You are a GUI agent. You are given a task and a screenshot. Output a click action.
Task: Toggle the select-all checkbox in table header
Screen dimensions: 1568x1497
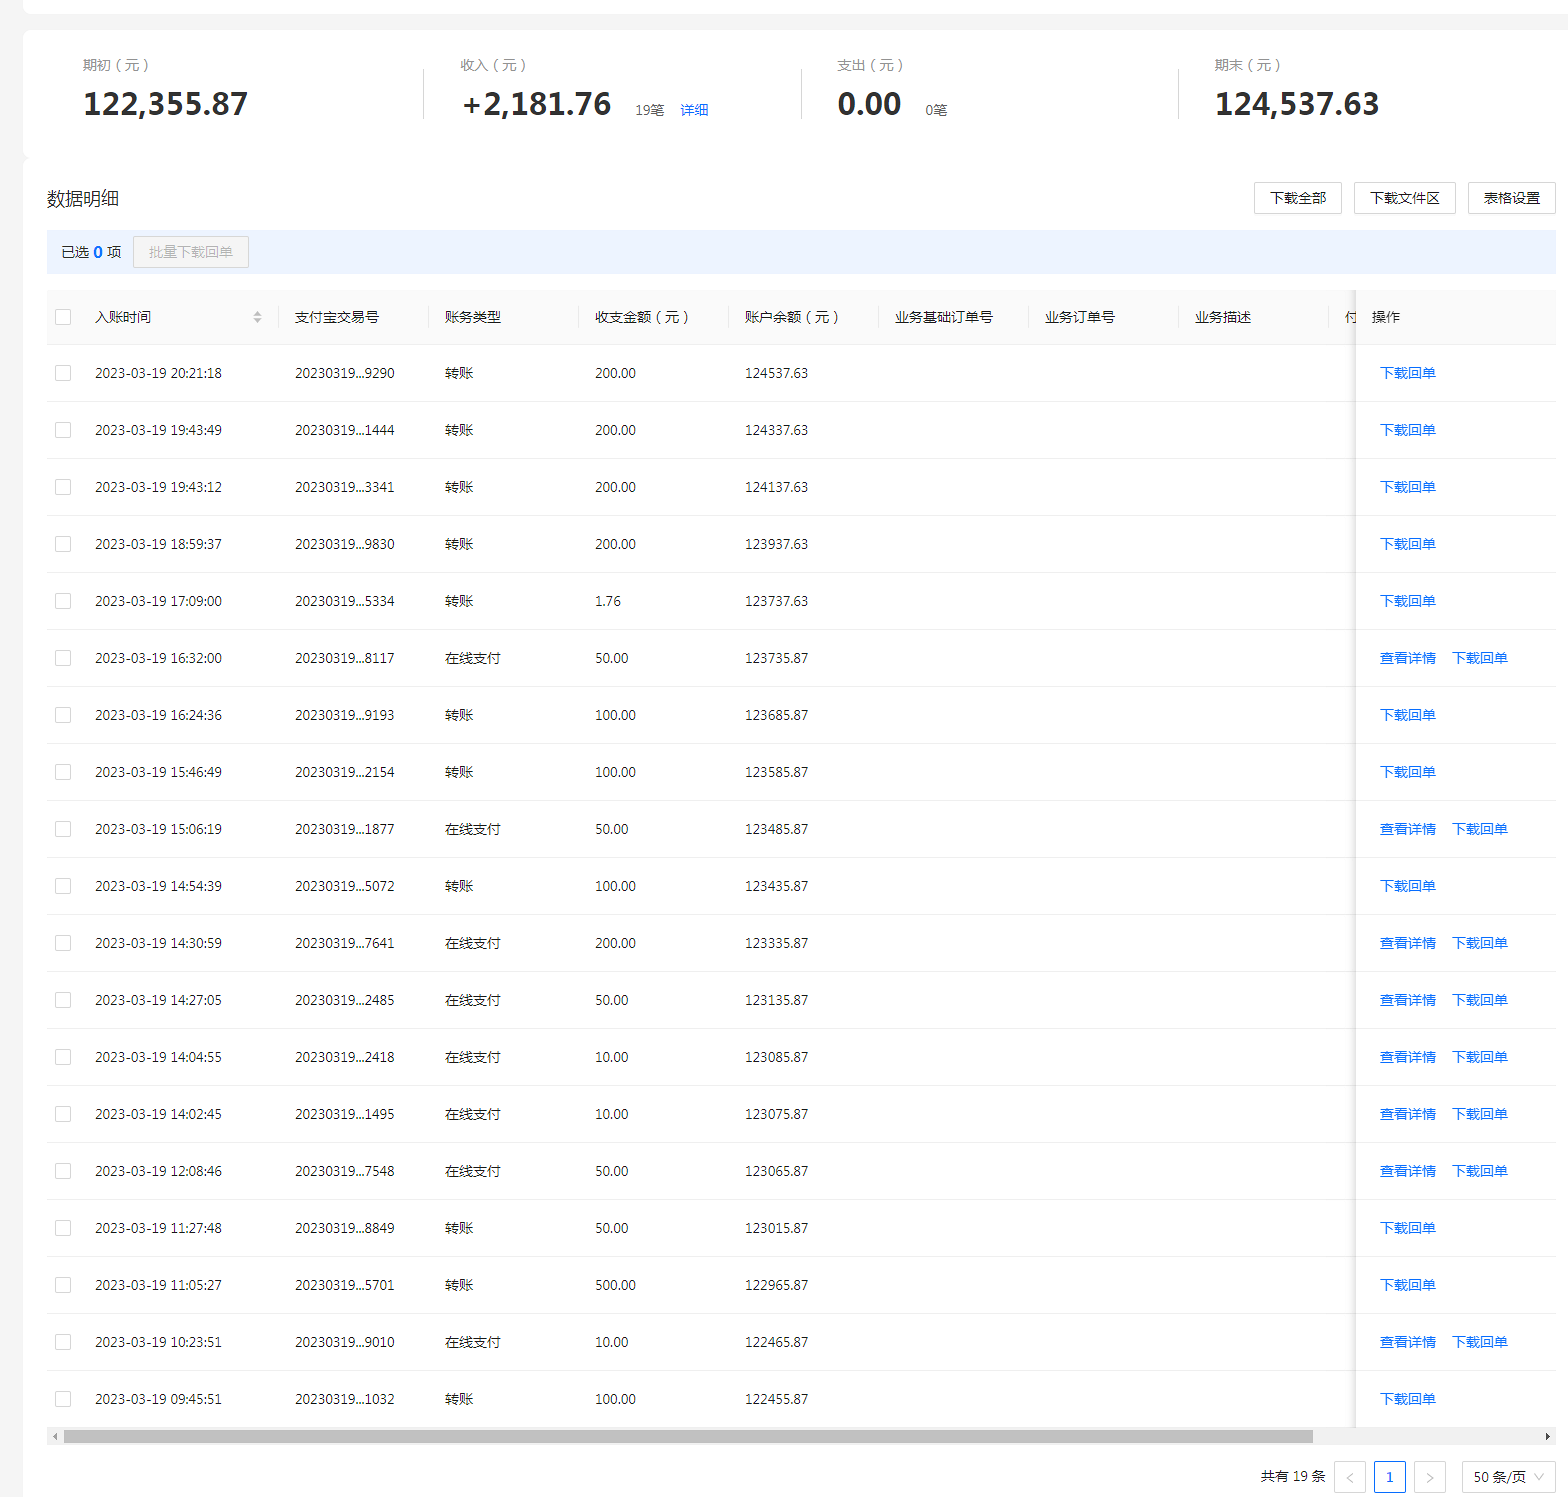tap(63, 317)
